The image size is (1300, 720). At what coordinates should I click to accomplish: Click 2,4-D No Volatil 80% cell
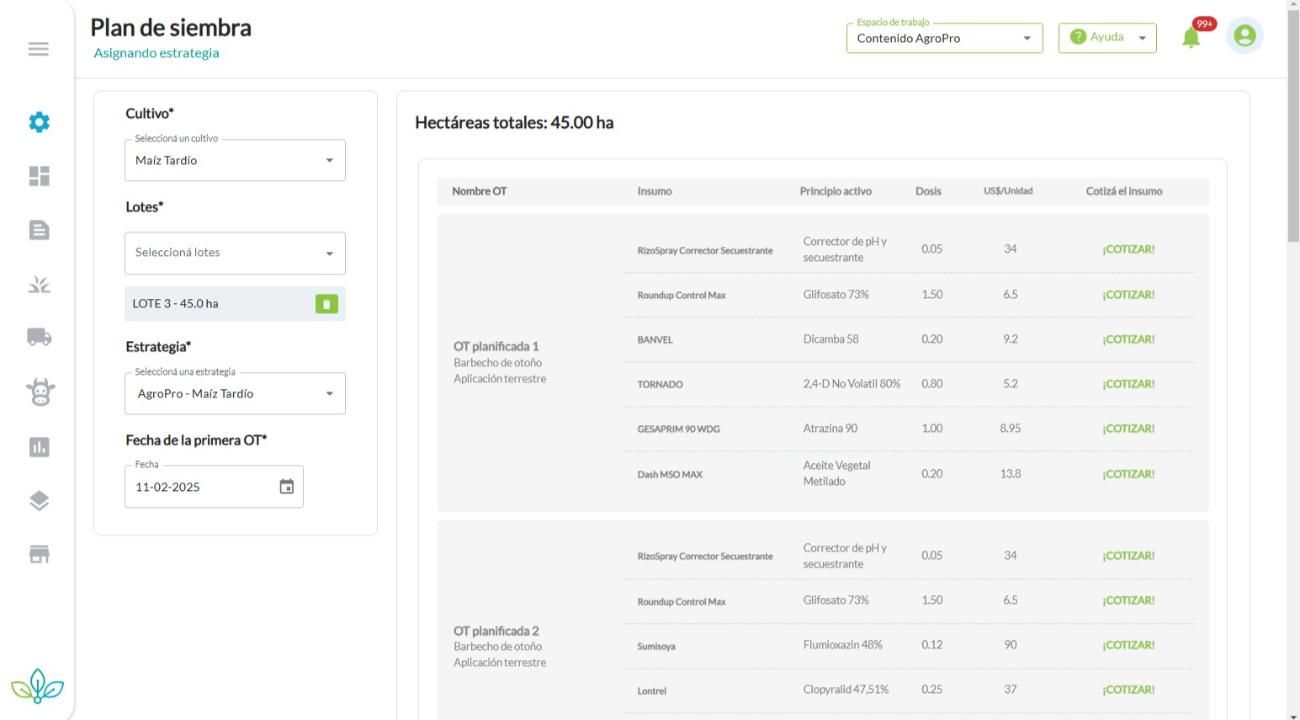[x=851, y=384]
